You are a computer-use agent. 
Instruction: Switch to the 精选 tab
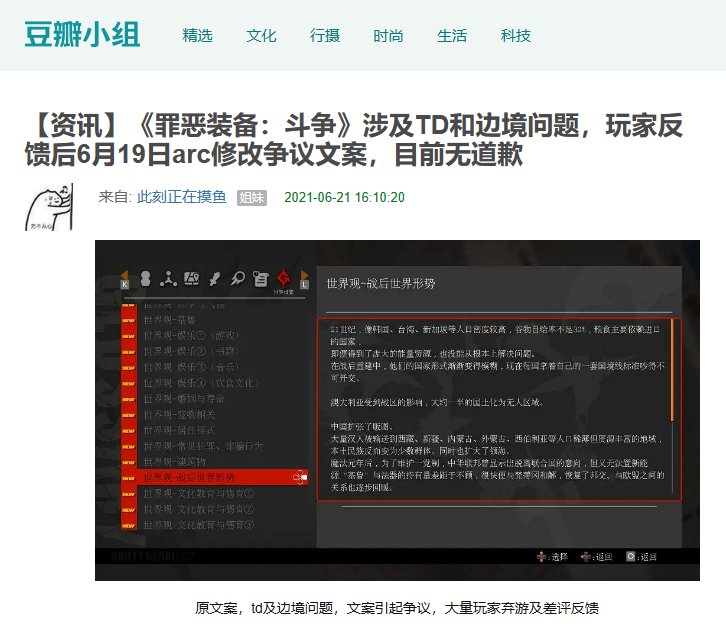(x=197, y=36)
